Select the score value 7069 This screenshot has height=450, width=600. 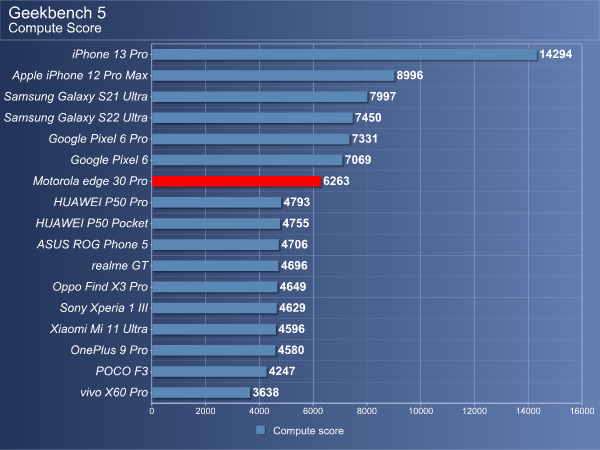[x=358, y=160]
